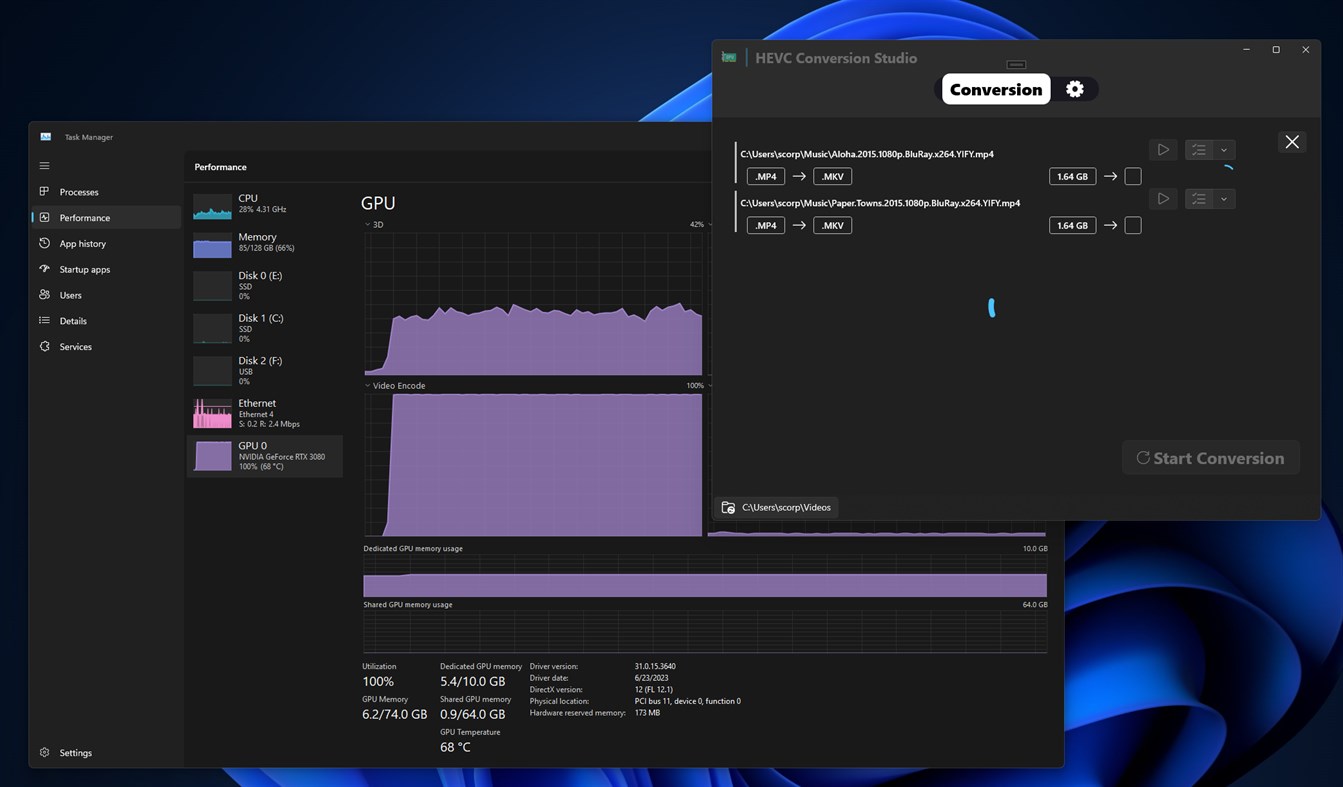Click the Details list icon
1343x787 pixels.
click(x=44, y=320)
